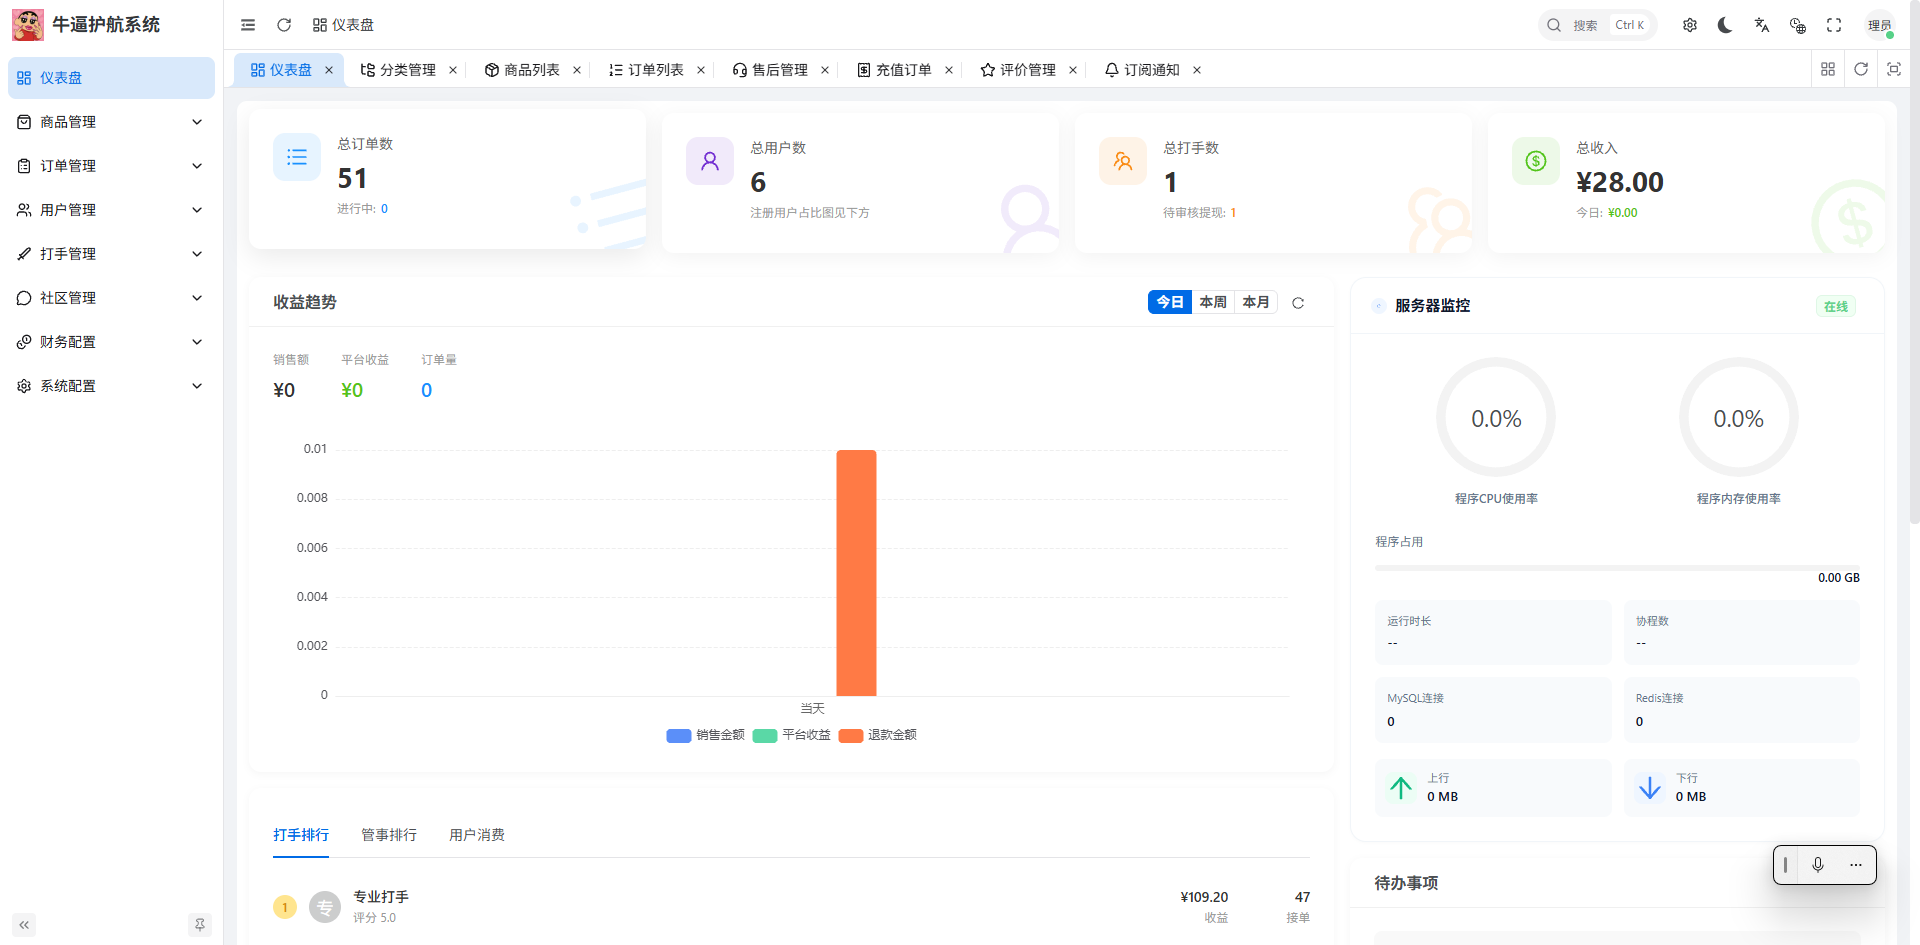Toggle 退款金额 orange legend swatch
The height and width of the screenshot is (945, 1920).
[x=851, y=736]
